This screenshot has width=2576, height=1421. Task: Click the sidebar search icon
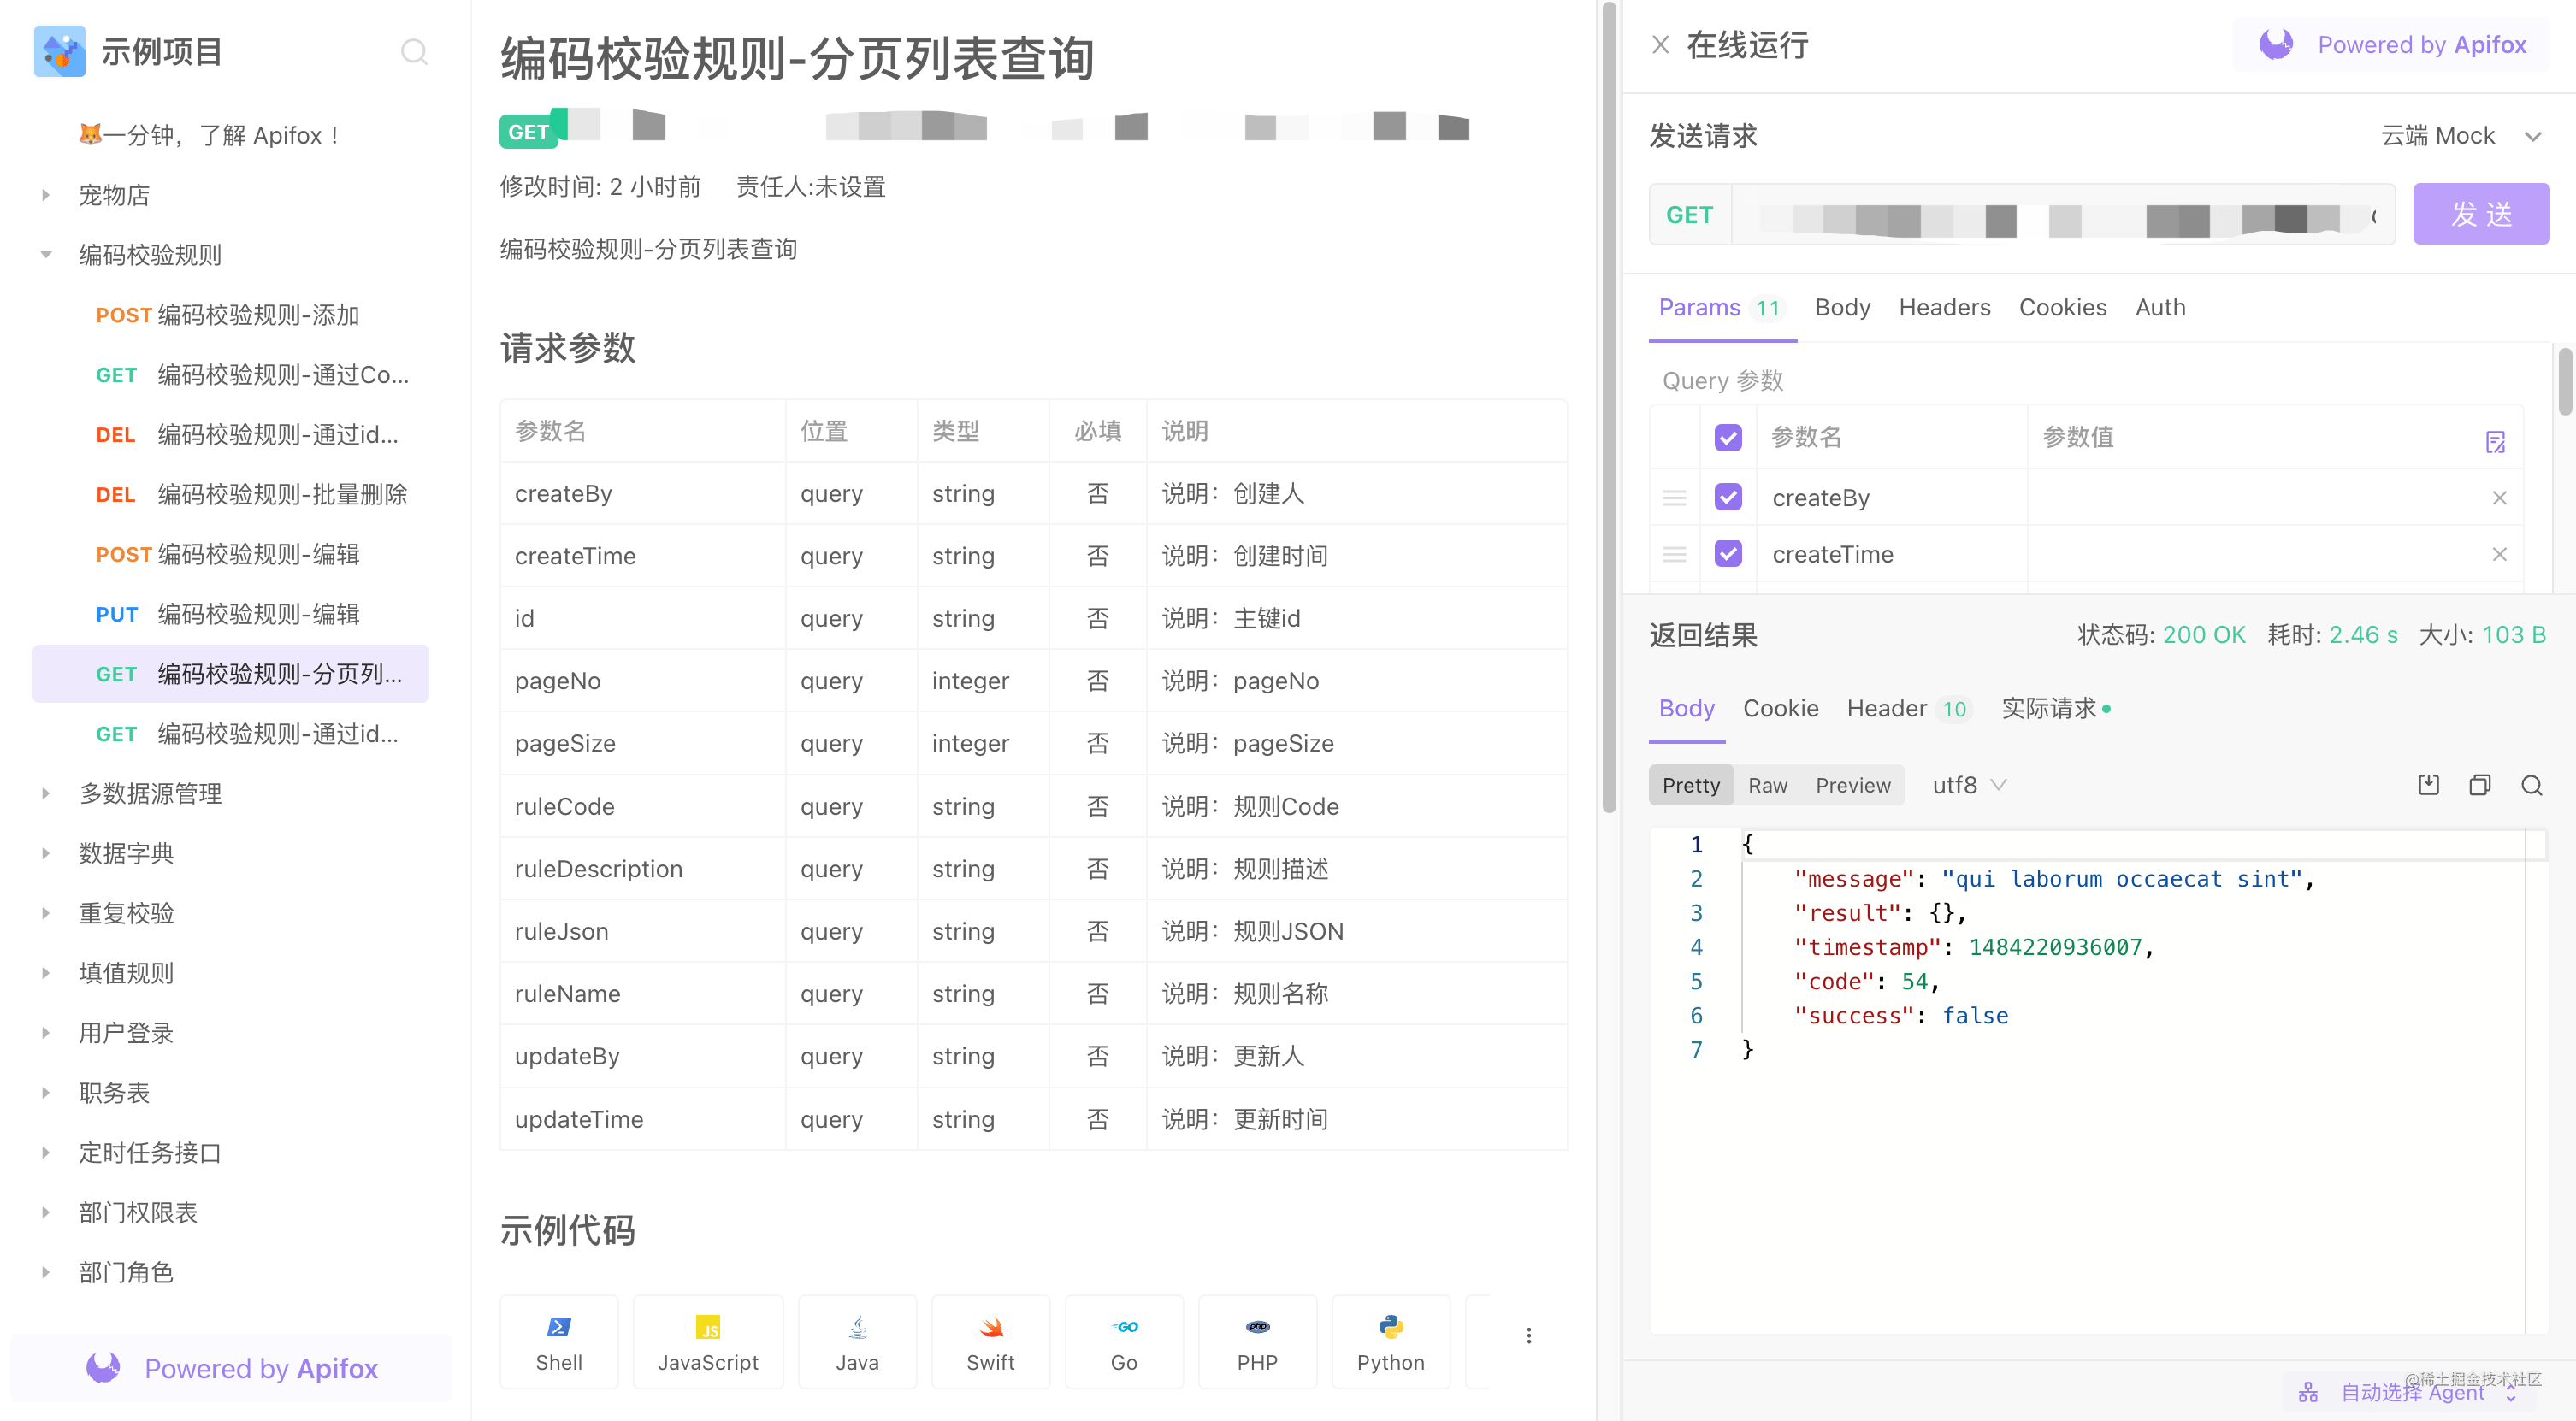414,51
